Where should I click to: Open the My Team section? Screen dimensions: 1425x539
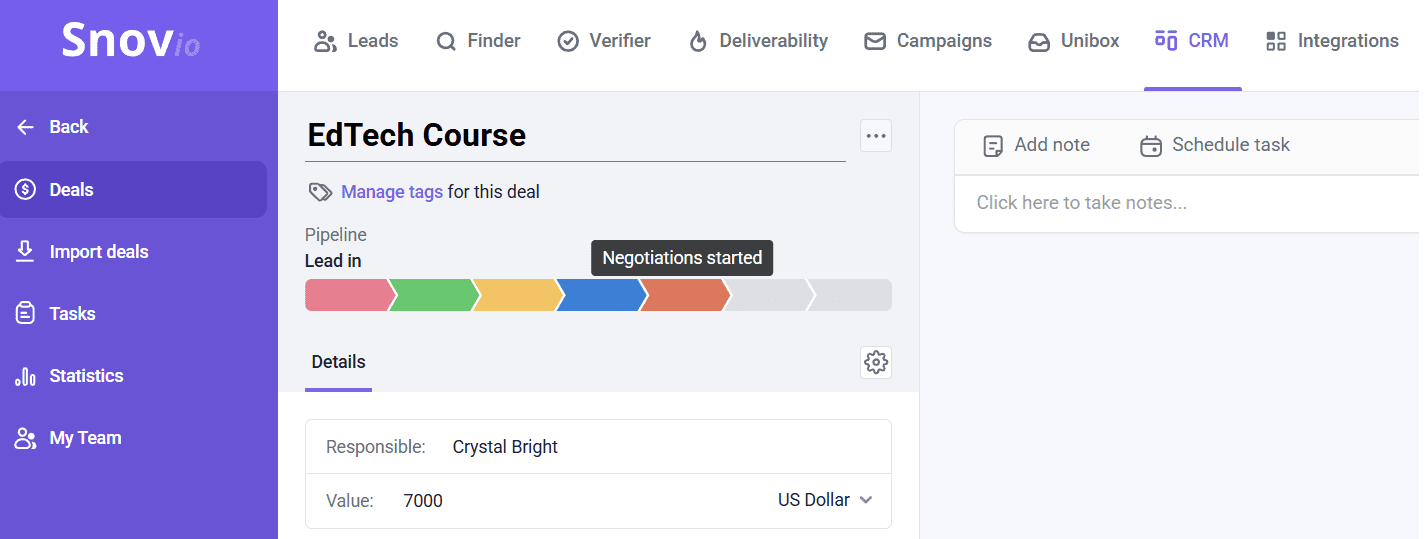85,438
